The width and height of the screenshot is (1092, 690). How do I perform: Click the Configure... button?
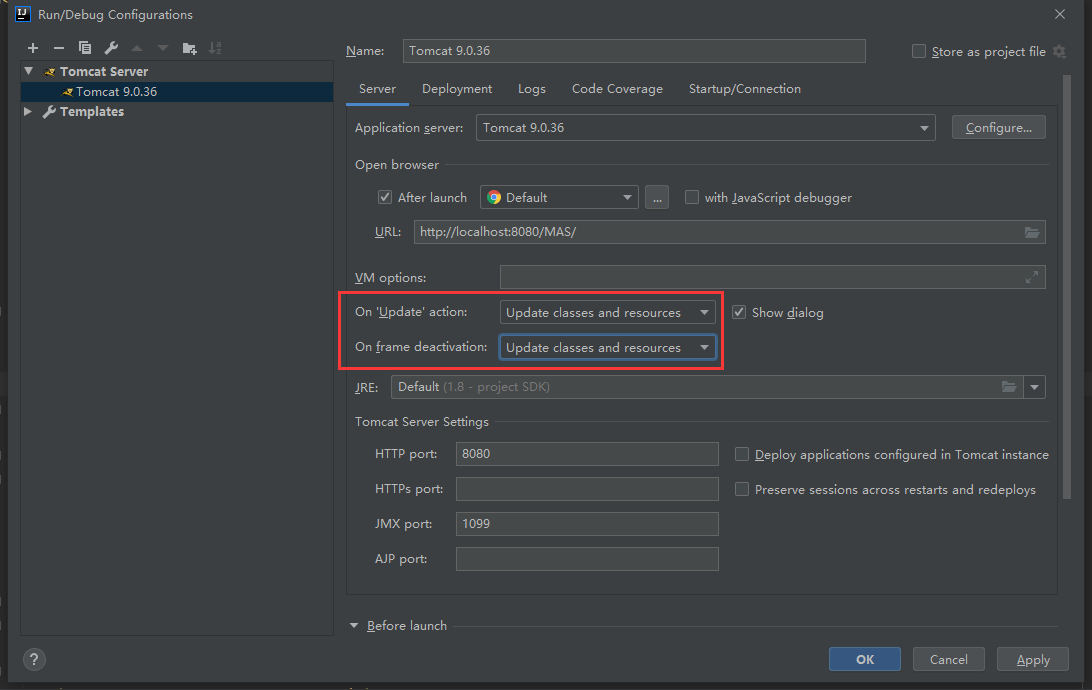pos(998,128)
